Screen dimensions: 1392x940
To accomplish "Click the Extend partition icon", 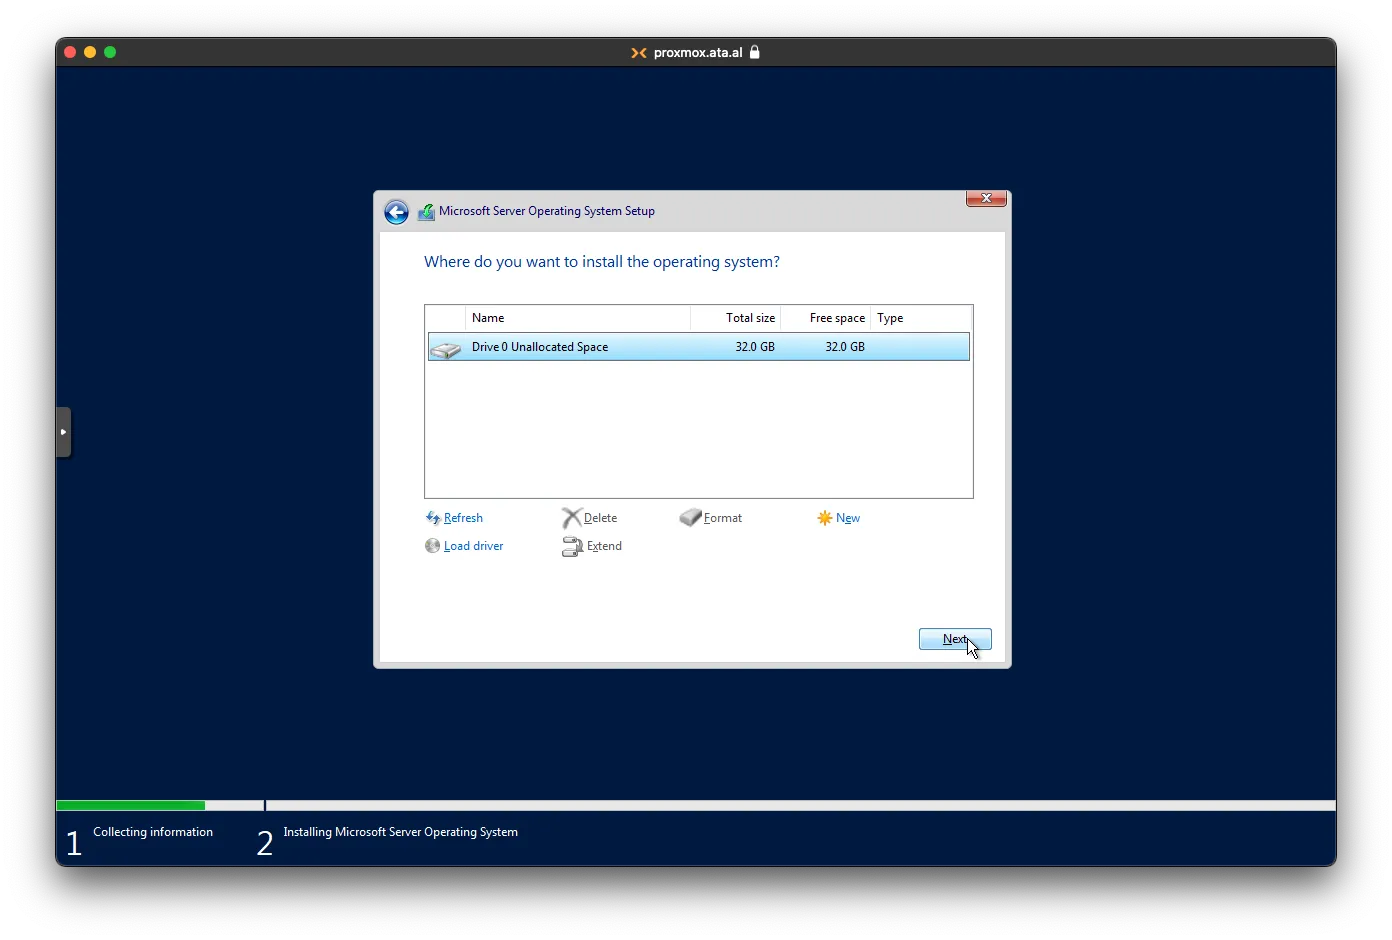I will tap(572, 546).
